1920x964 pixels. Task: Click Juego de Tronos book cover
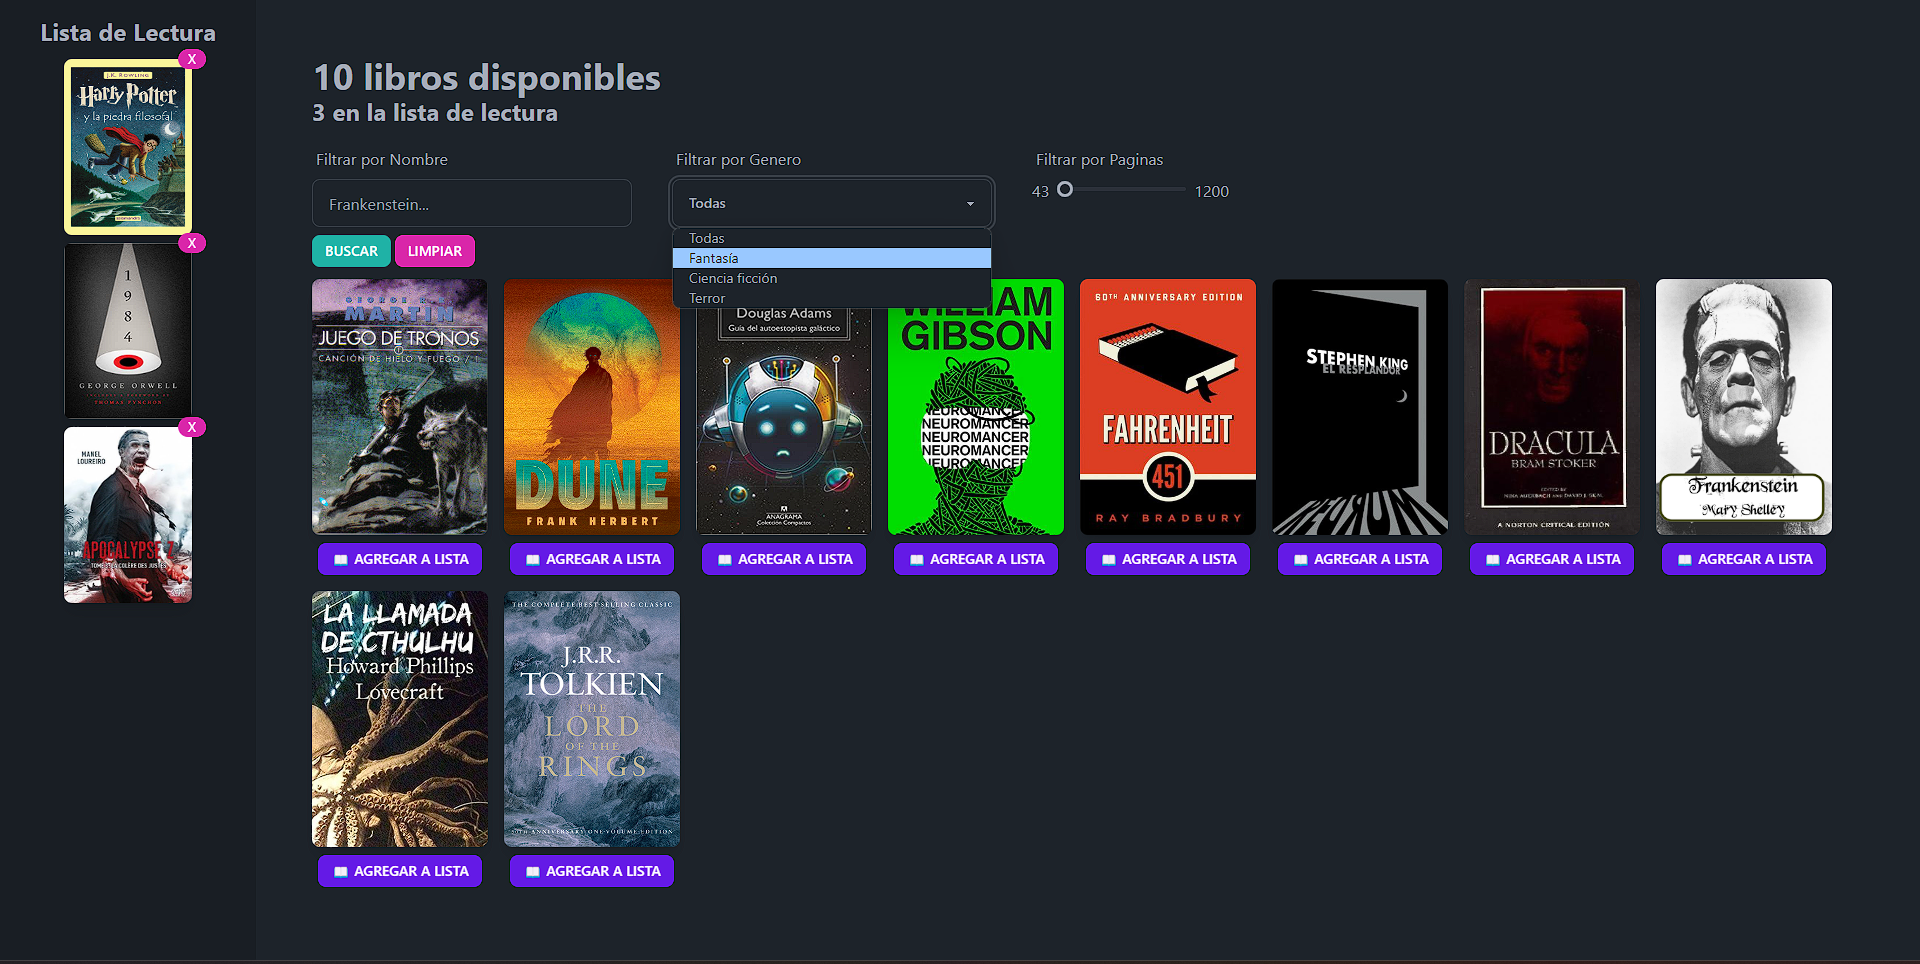400,407
